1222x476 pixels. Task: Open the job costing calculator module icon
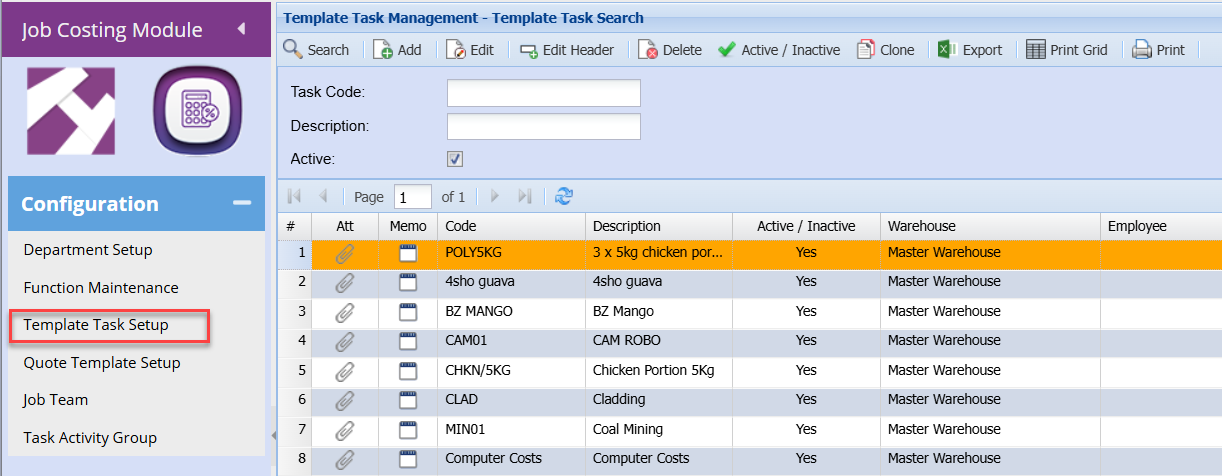(x=198, y=112)
